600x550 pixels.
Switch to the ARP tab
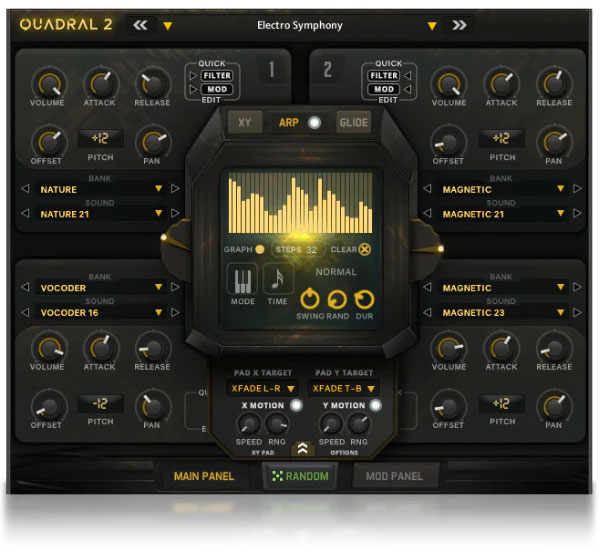[x=289, y=122]
